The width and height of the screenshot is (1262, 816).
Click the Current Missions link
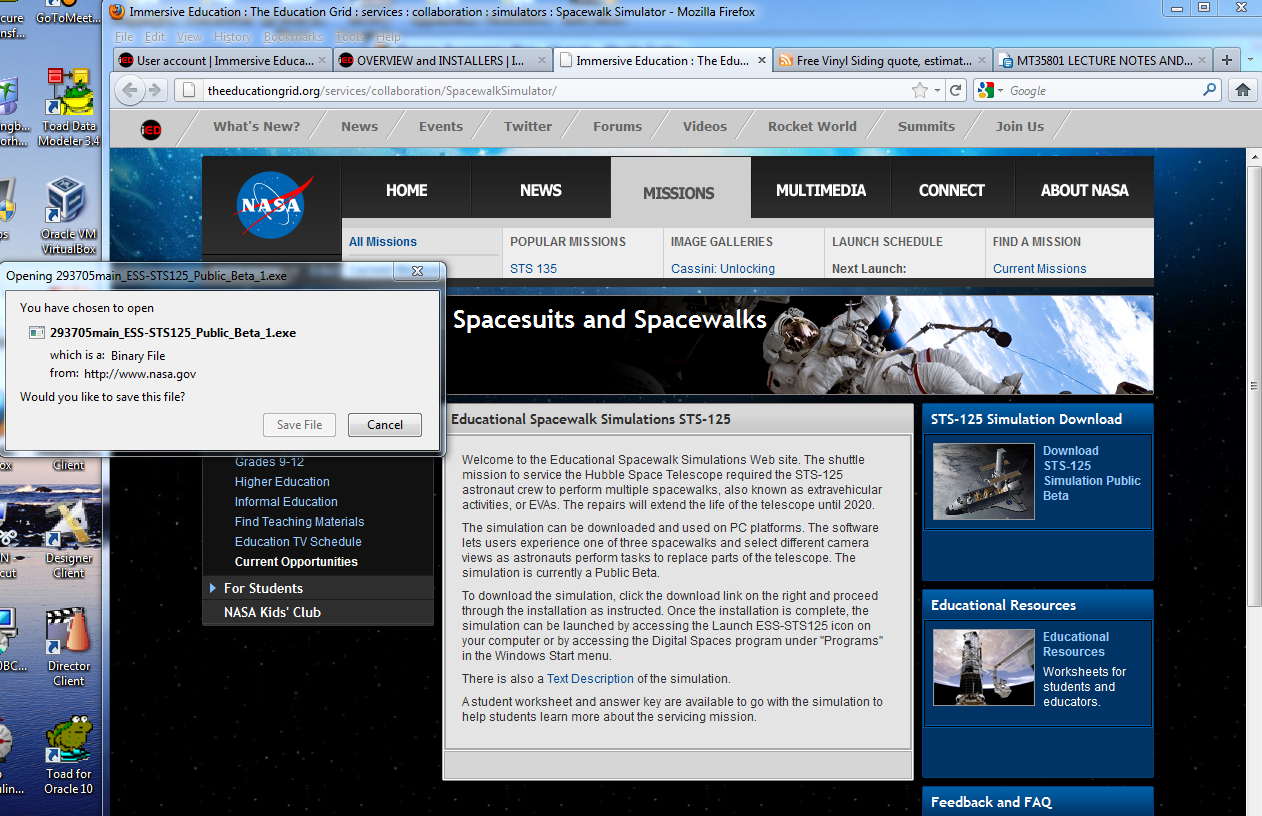click(x=1039, y=269)
